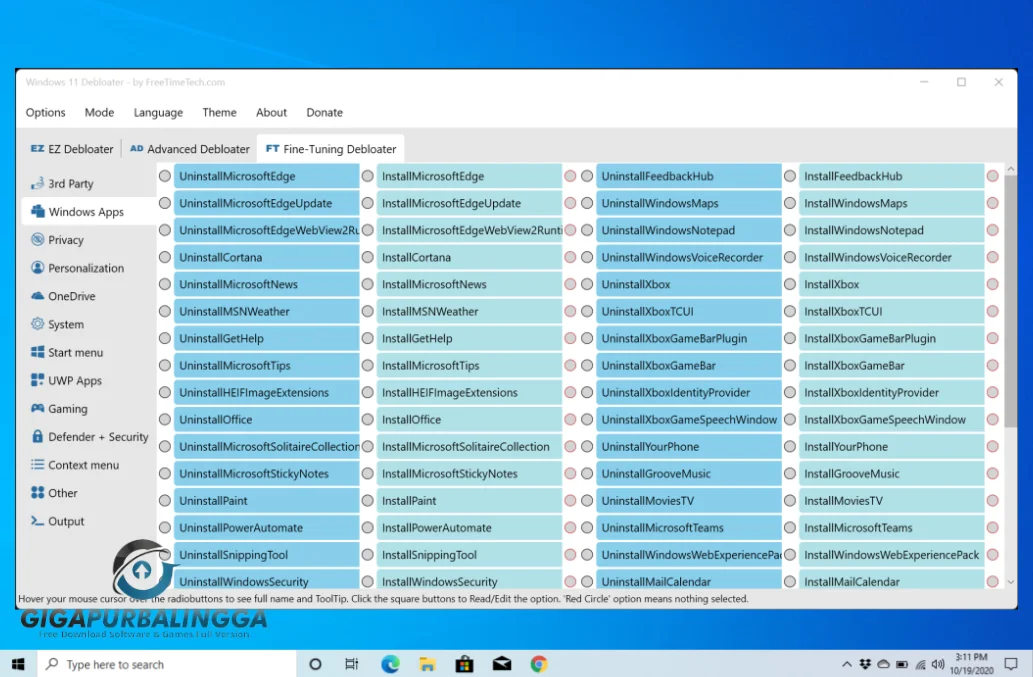Launch Microsoft Edge from taskbar
The width and height of the screenshot is (1033, 677).
point(390,664)
